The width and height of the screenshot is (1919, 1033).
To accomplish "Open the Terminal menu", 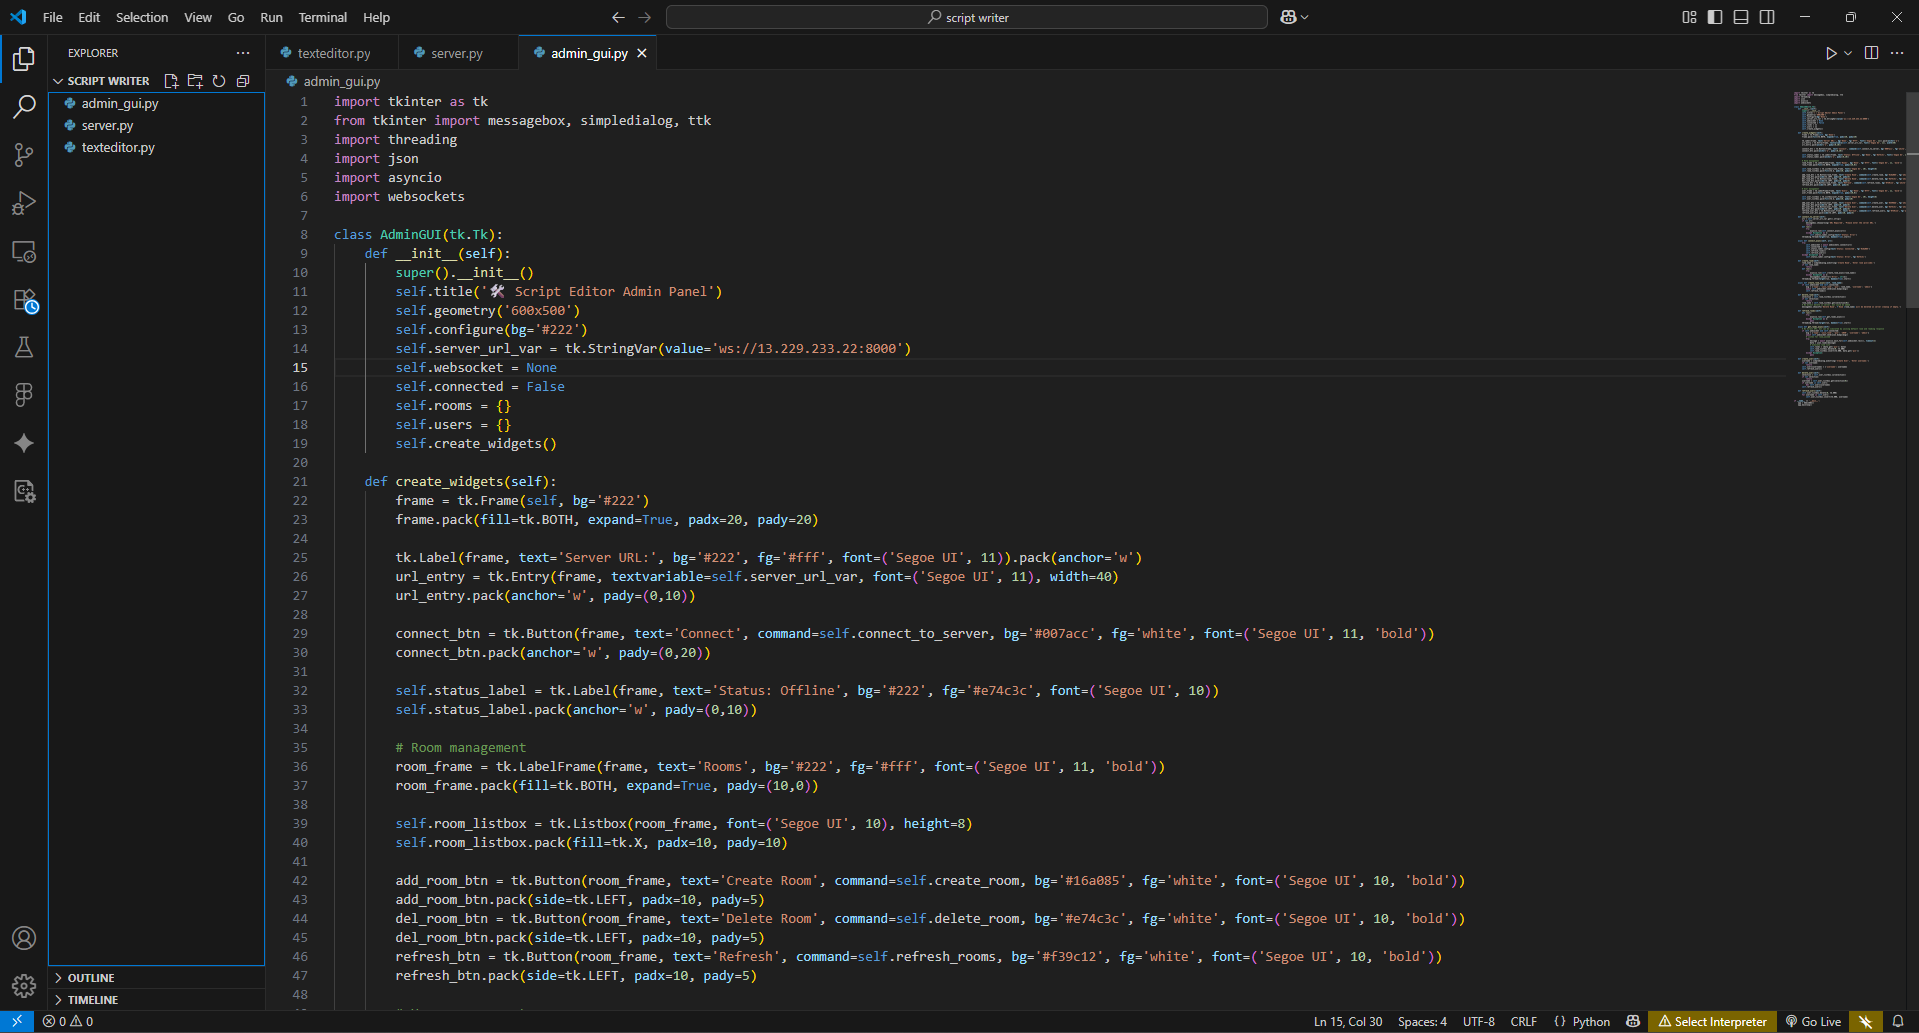I will [323, 17].
